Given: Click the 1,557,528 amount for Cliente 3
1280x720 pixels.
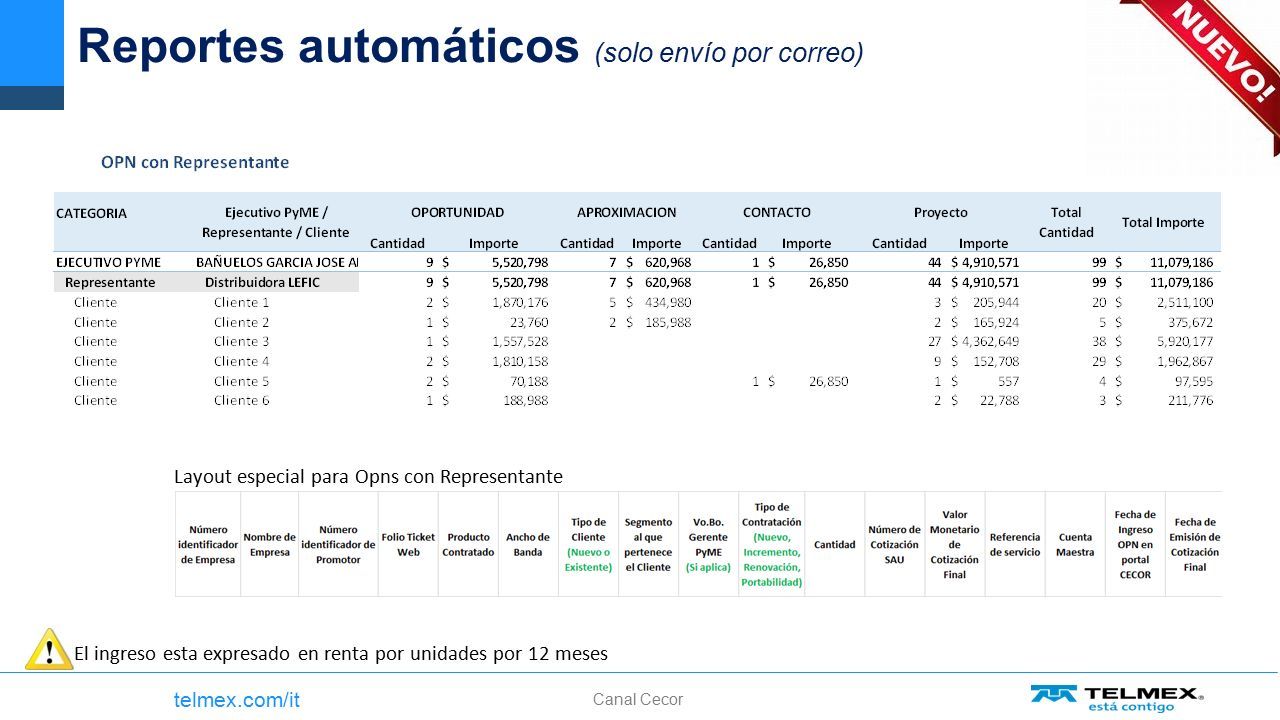Looking at the screenshot, I should (520, 341).
